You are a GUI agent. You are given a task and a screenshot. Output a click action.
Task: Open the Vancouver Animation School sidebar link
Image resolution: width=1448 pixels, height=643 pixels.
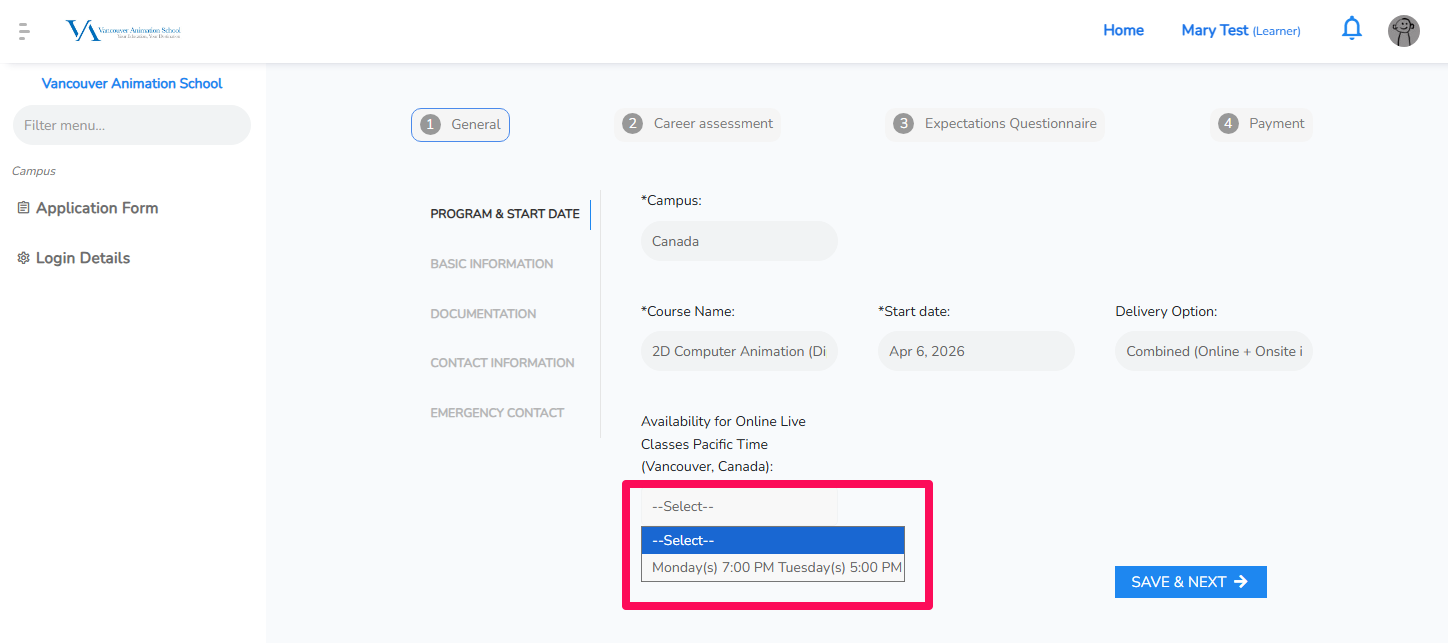132,84
